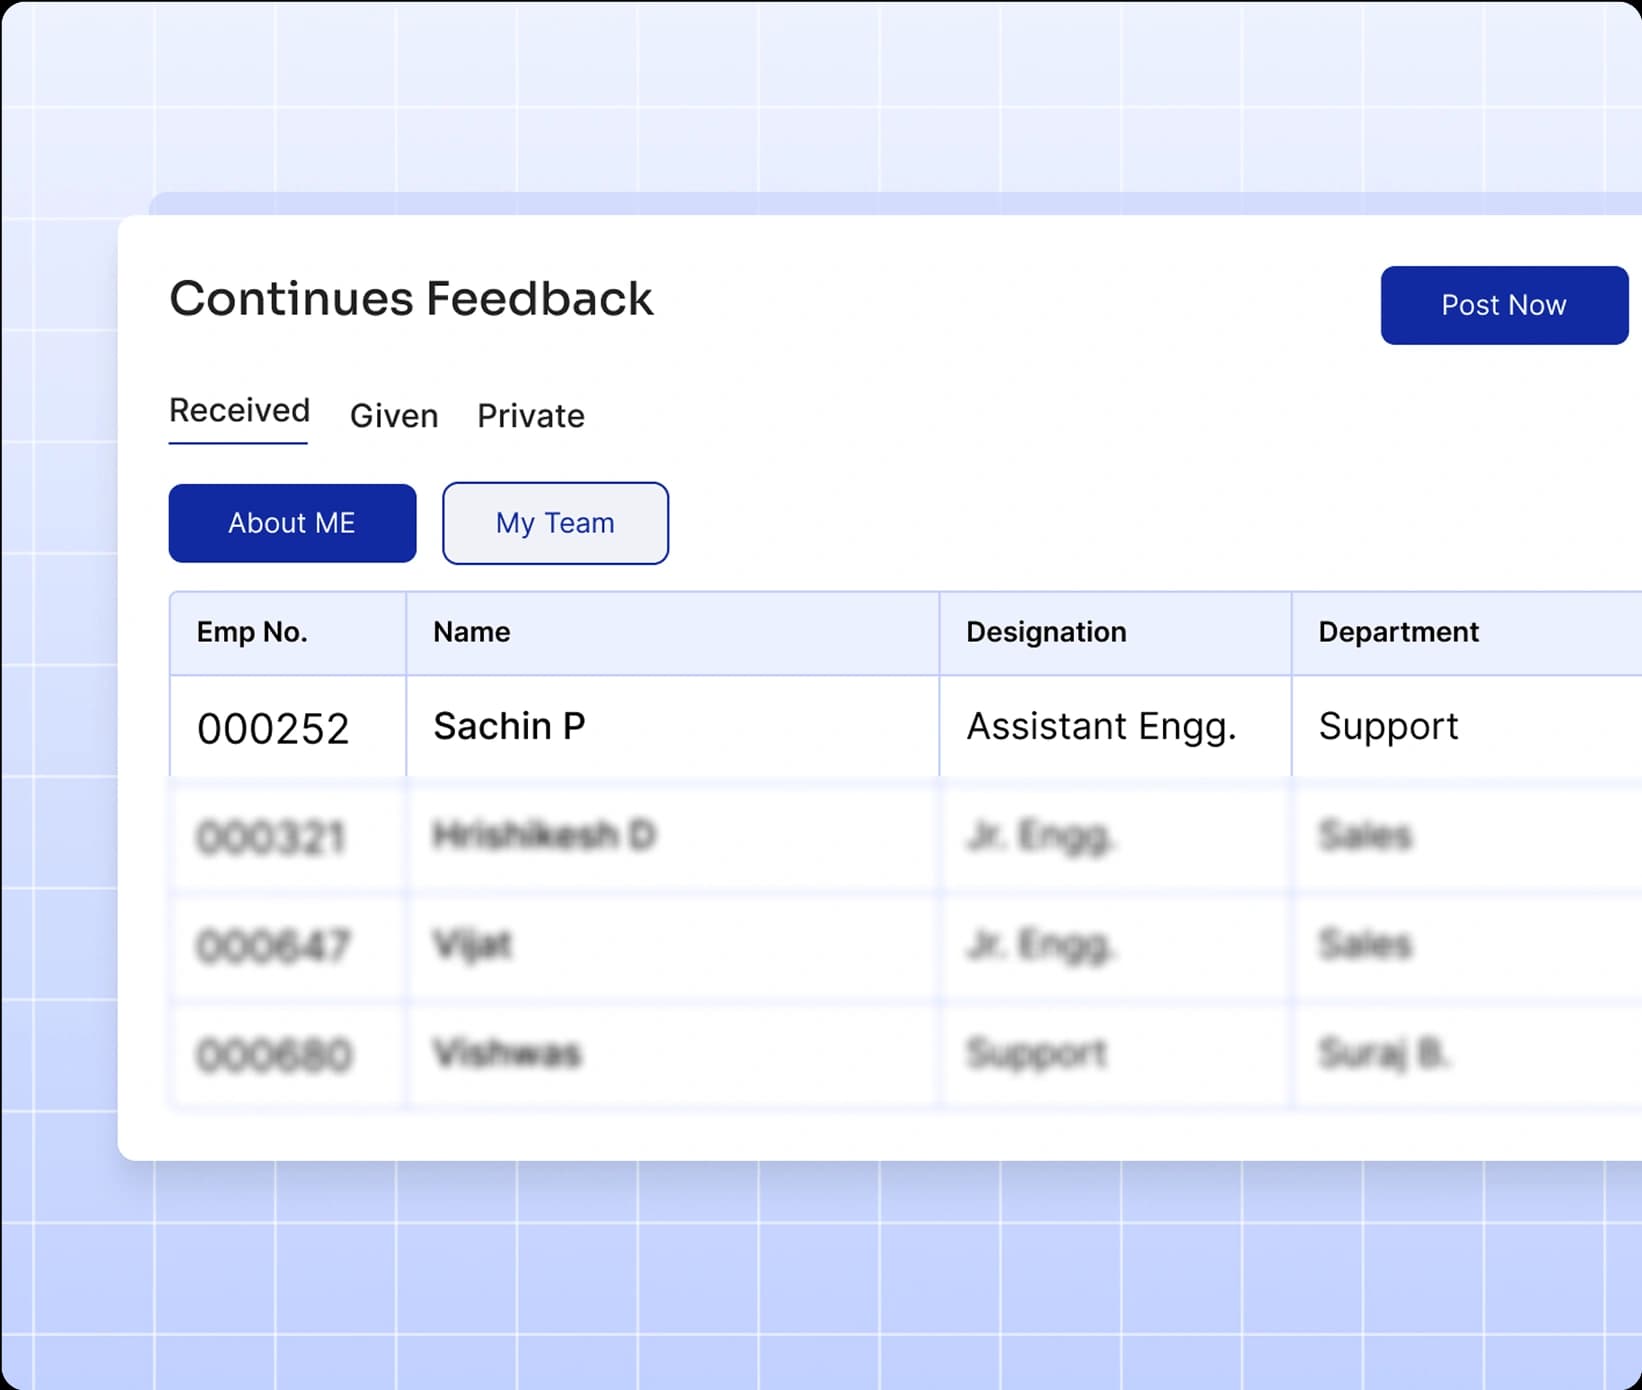1642x1390 pixels.
Task: Select employee number 000252
Action: pos(274,728)
